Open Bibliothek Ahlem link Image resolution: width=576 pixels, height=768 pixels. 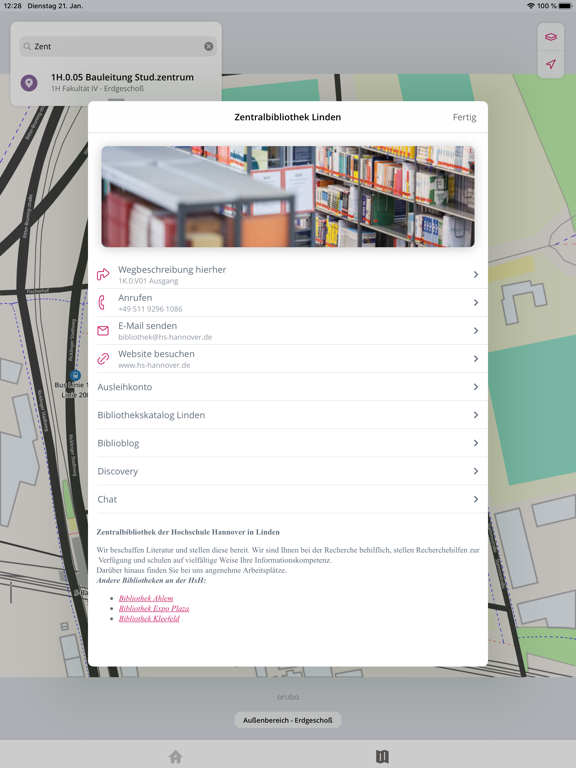(146, 598)
